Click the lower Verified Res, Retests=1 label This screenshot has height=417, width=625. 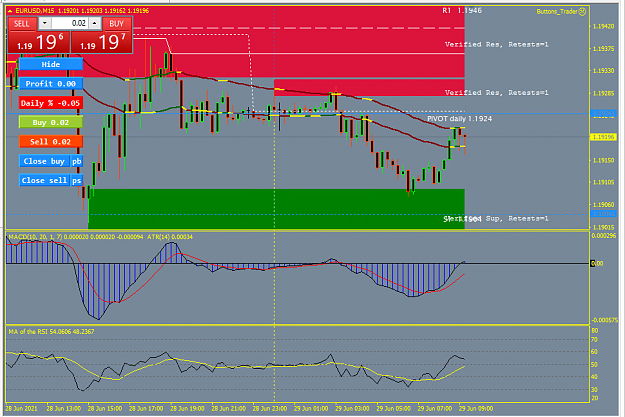(497, 92)
